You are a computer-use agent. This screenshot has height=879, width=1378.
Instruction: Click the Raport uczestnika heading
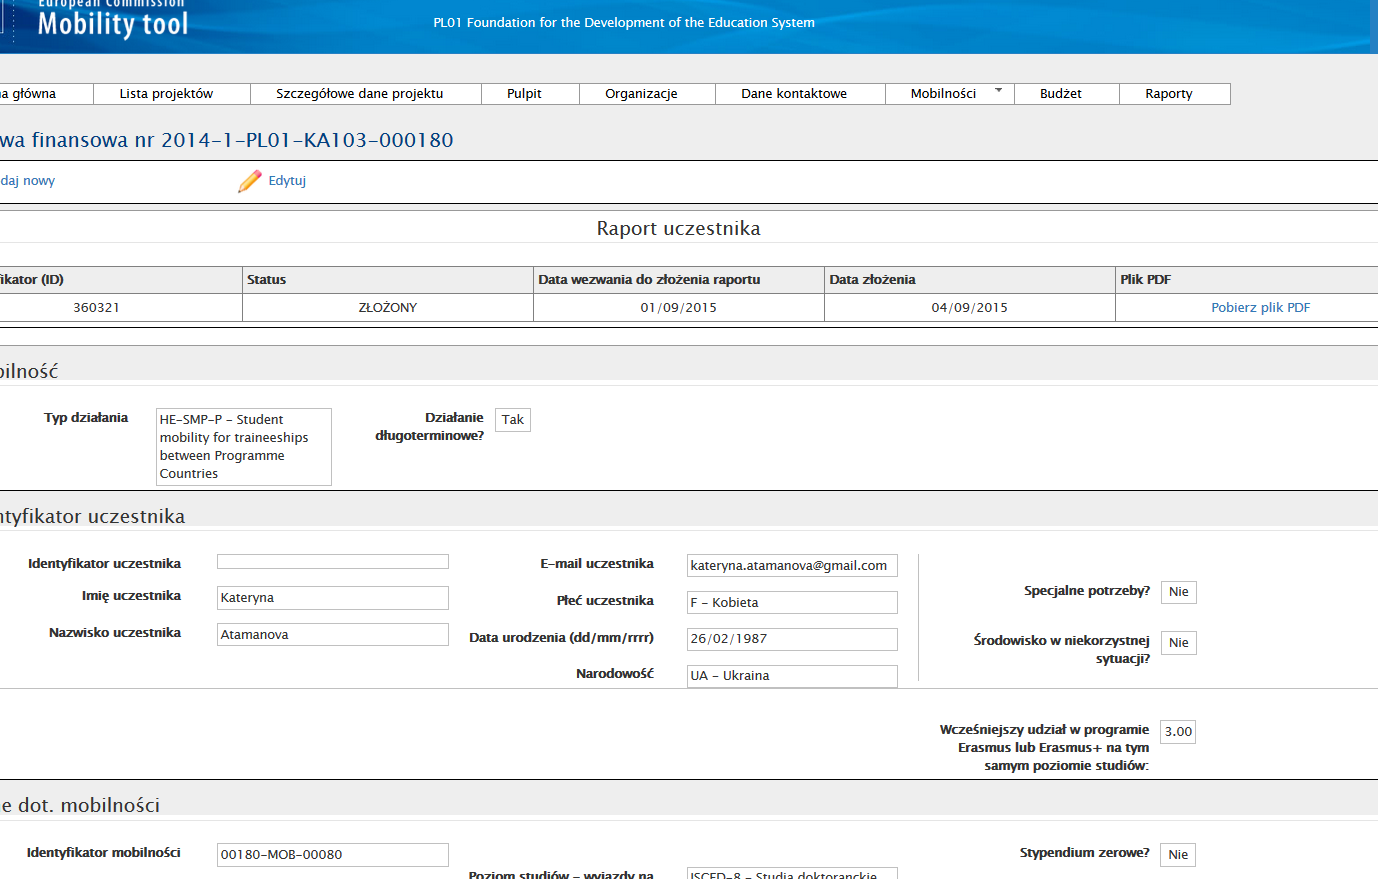click(679, 229)
